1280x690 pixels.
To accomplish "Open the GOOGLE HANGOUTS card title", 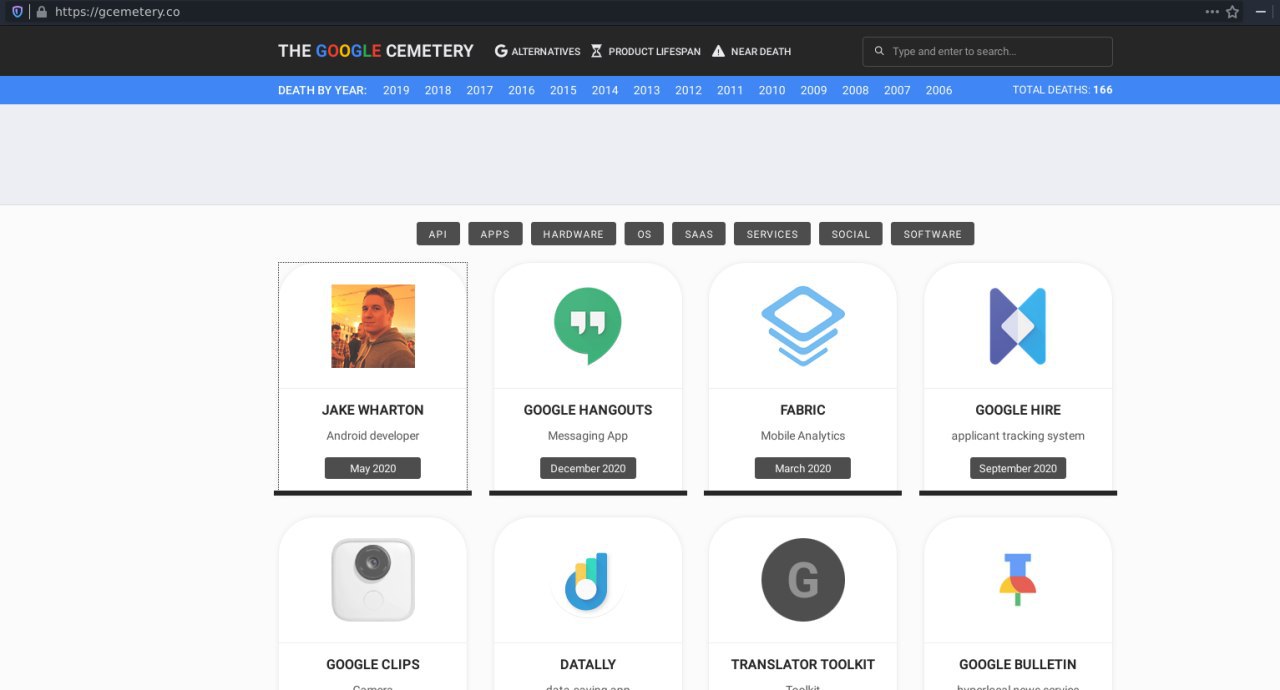I will [588, 410].
